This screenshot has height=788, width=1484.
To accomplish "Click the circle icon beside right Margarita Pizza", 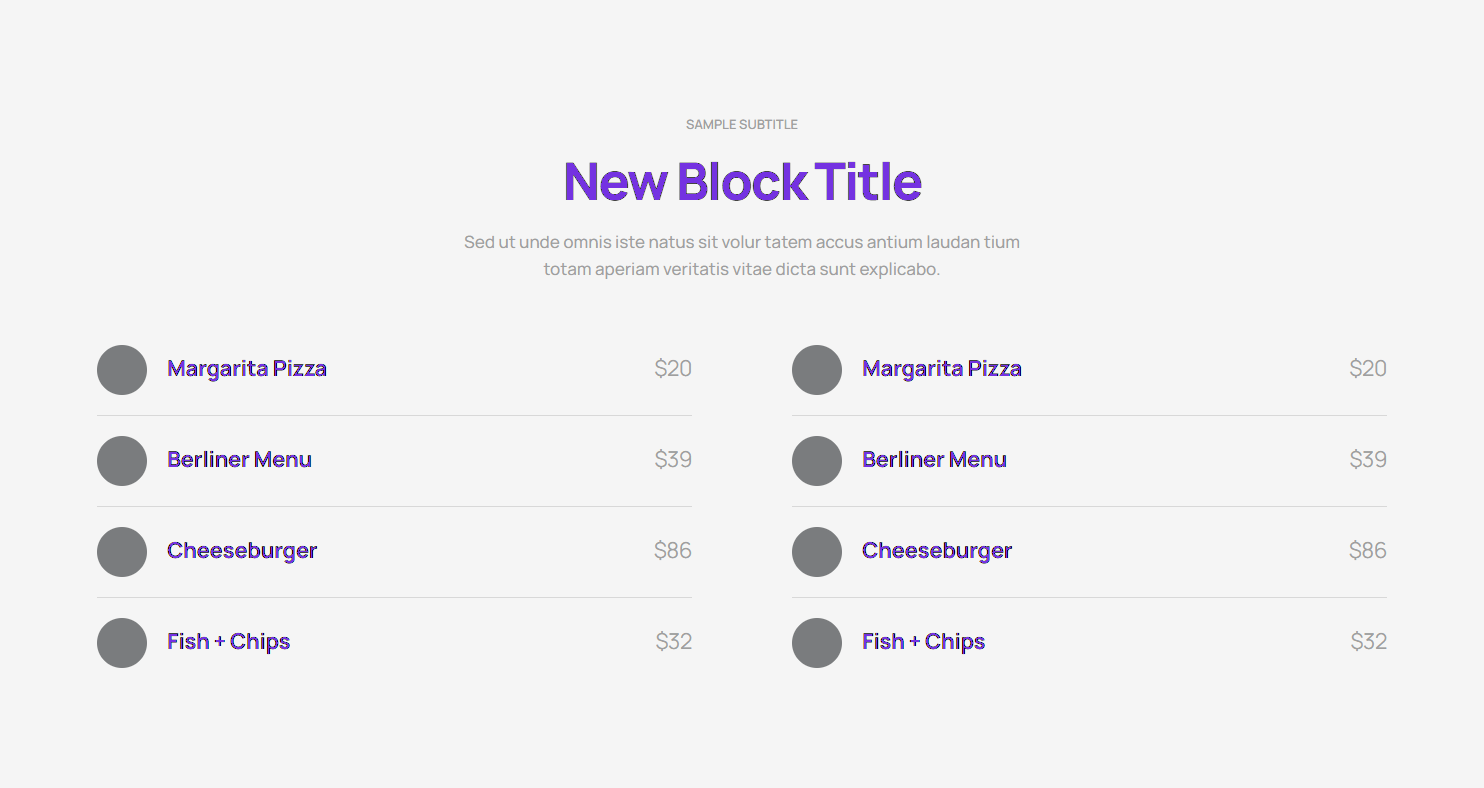I will pos(816,370).
